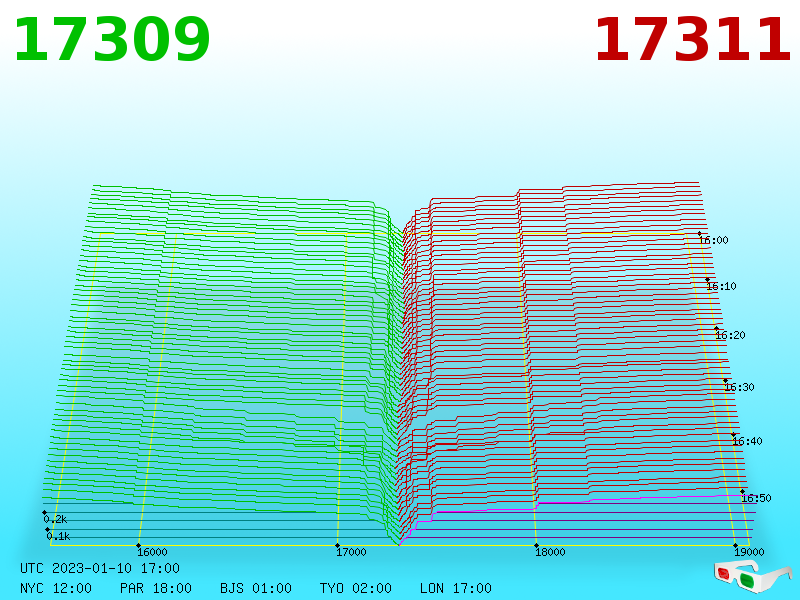This screenshot has width=800, height=600.
Task: Click the 16:10 time axis marker
Action: (721, 286)
